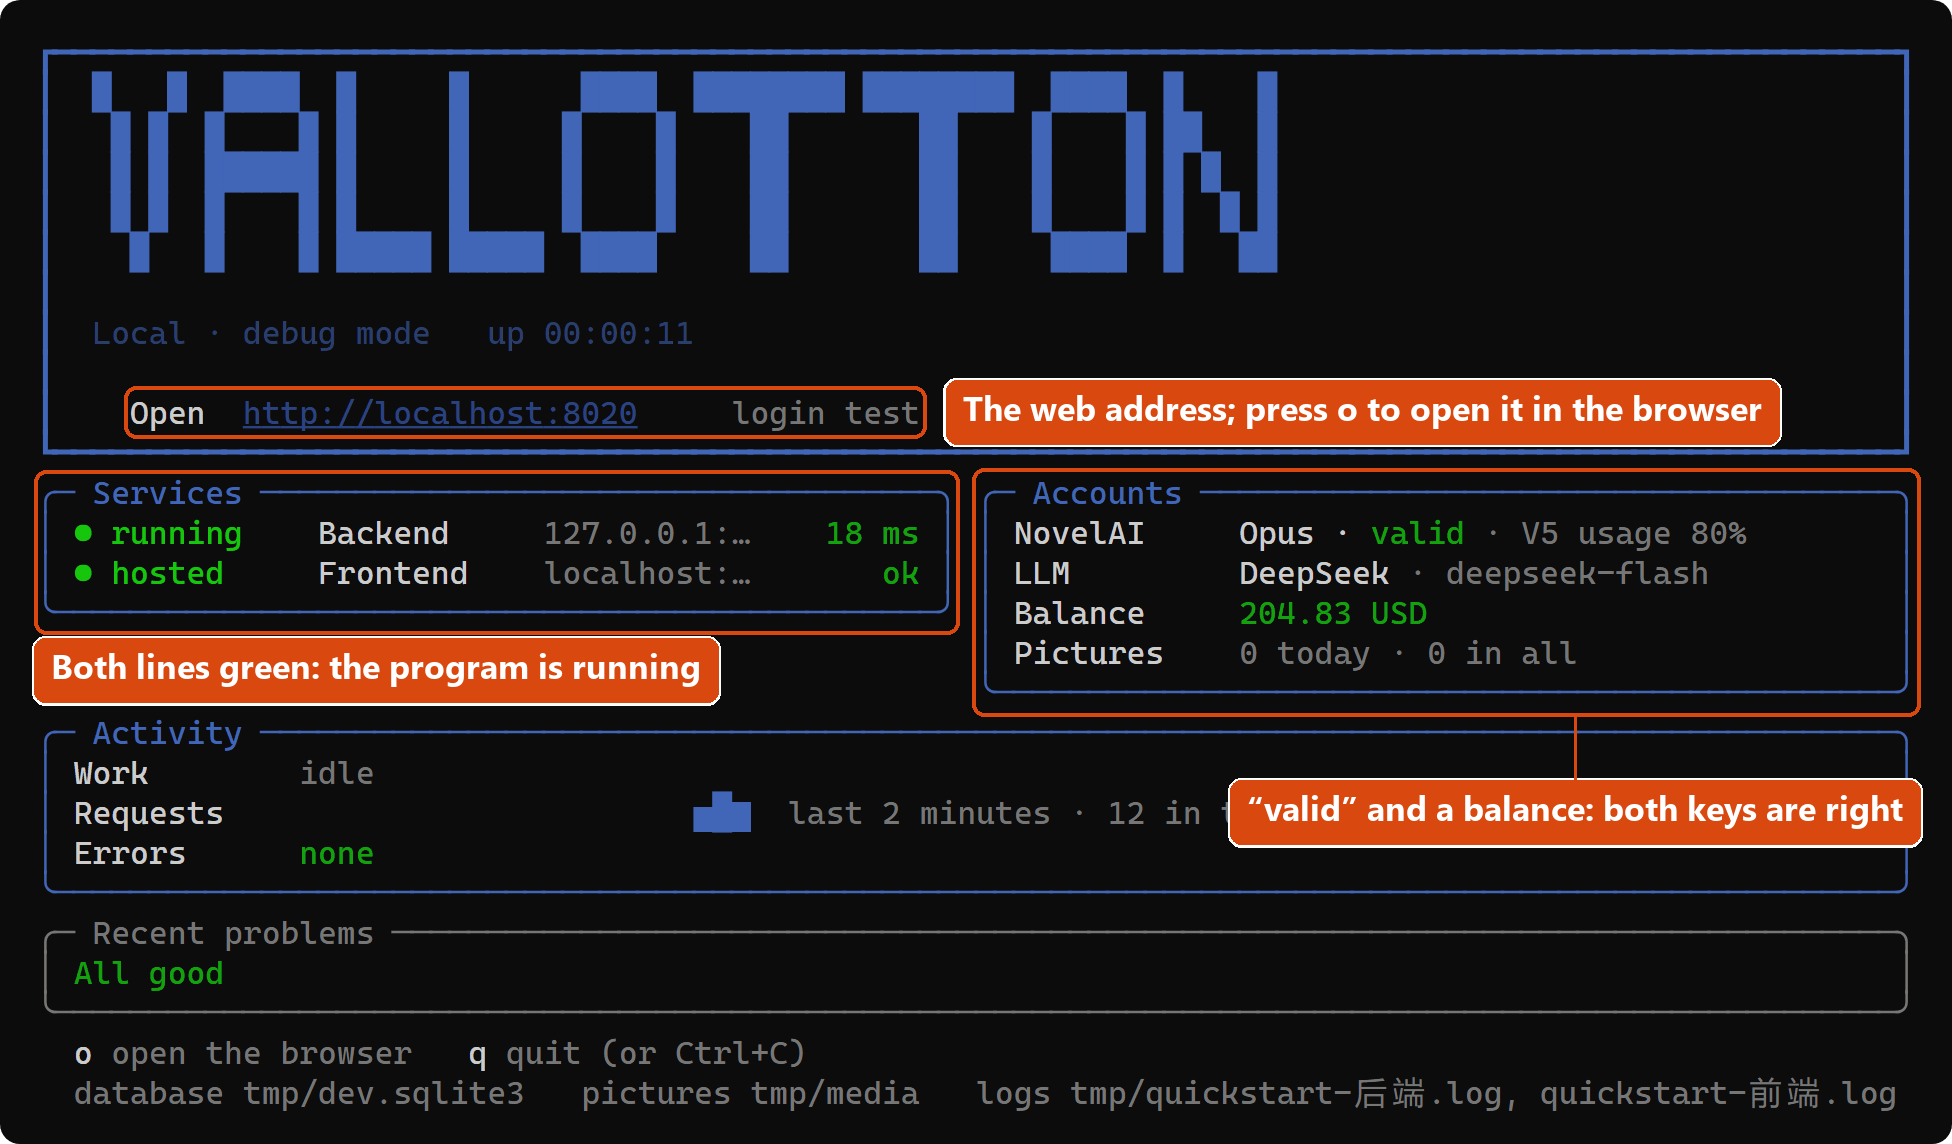Click the 'deepseek-flash' model name
Image resolution: width=1952 pixels, height=1144 pixels.
tap(1577, 574)
